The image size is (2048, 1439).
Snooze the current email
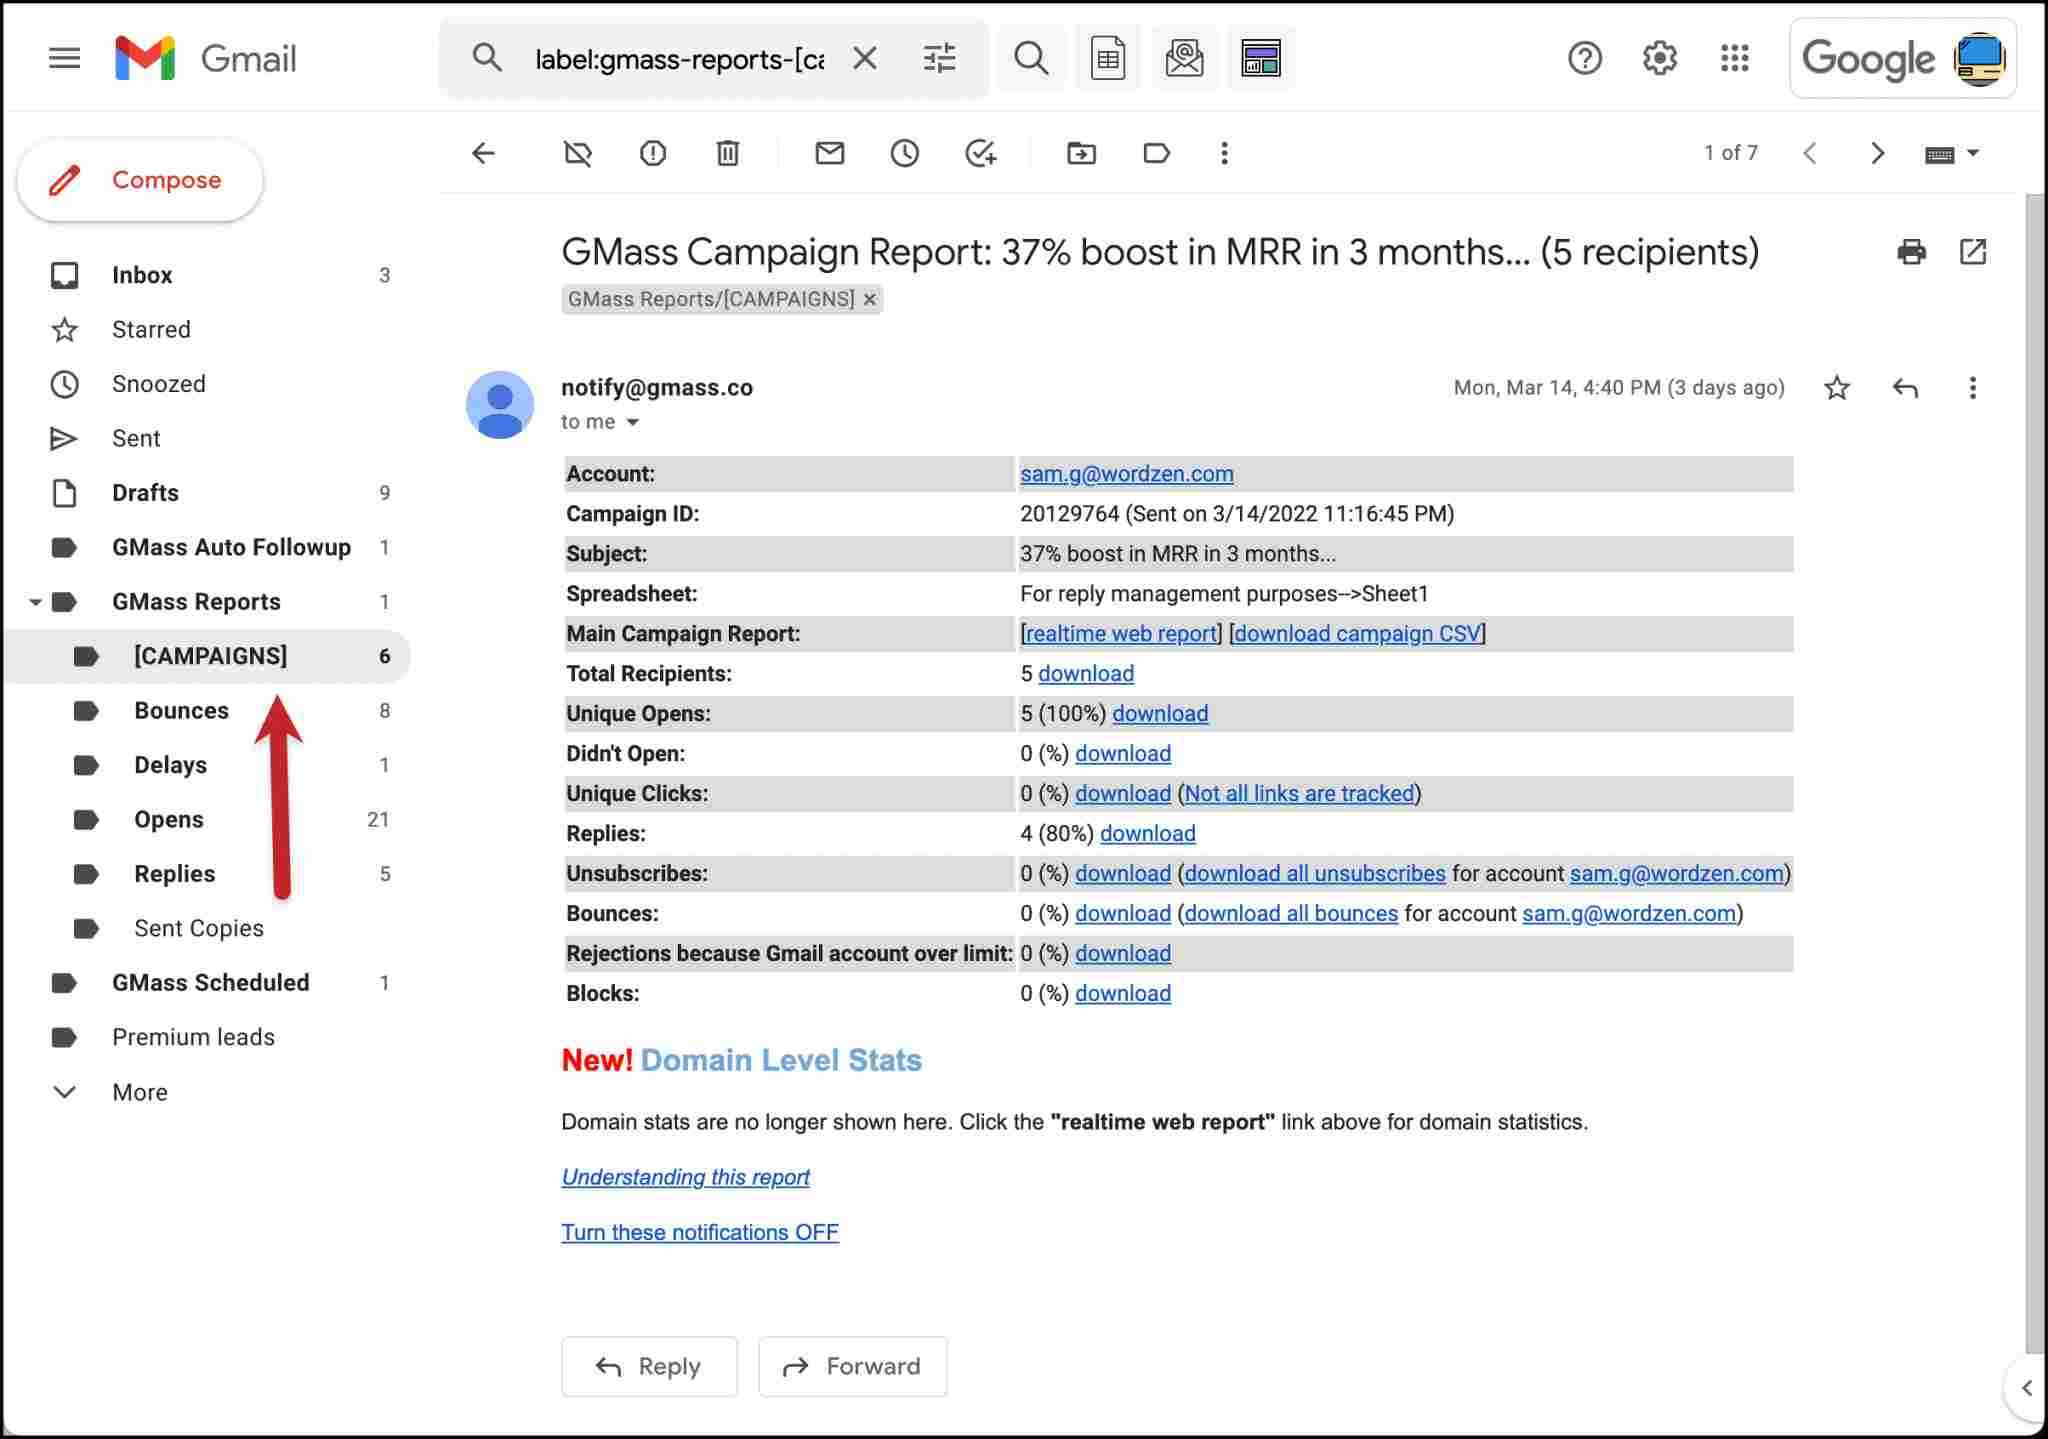pyautogui.click(x=904, y=153)
